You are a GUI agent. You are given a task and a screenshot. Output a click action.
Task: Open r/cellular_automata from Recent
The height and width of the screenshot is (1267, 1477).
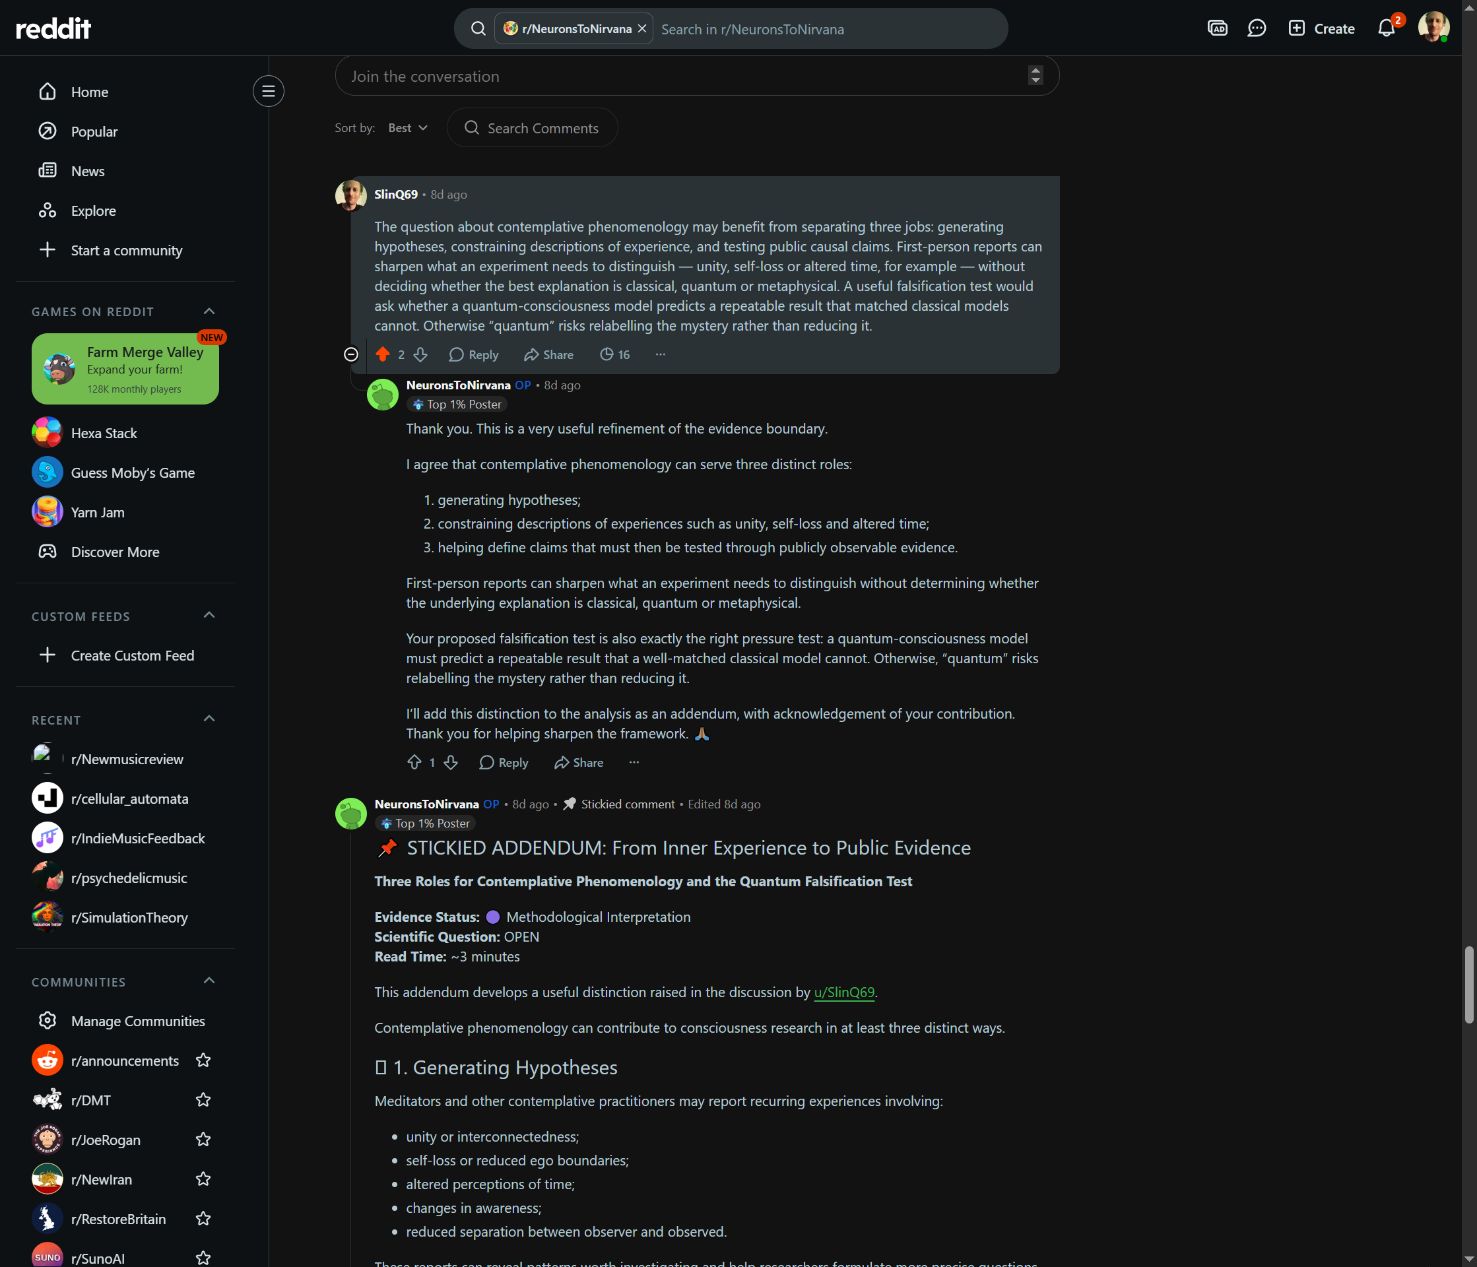click(126, 798)
